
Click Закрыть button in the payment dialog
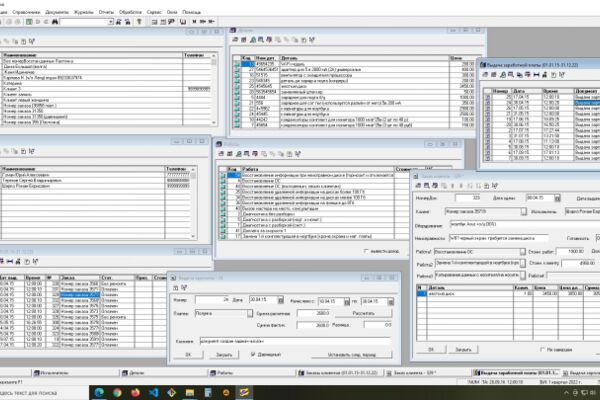tap(224, 354)
